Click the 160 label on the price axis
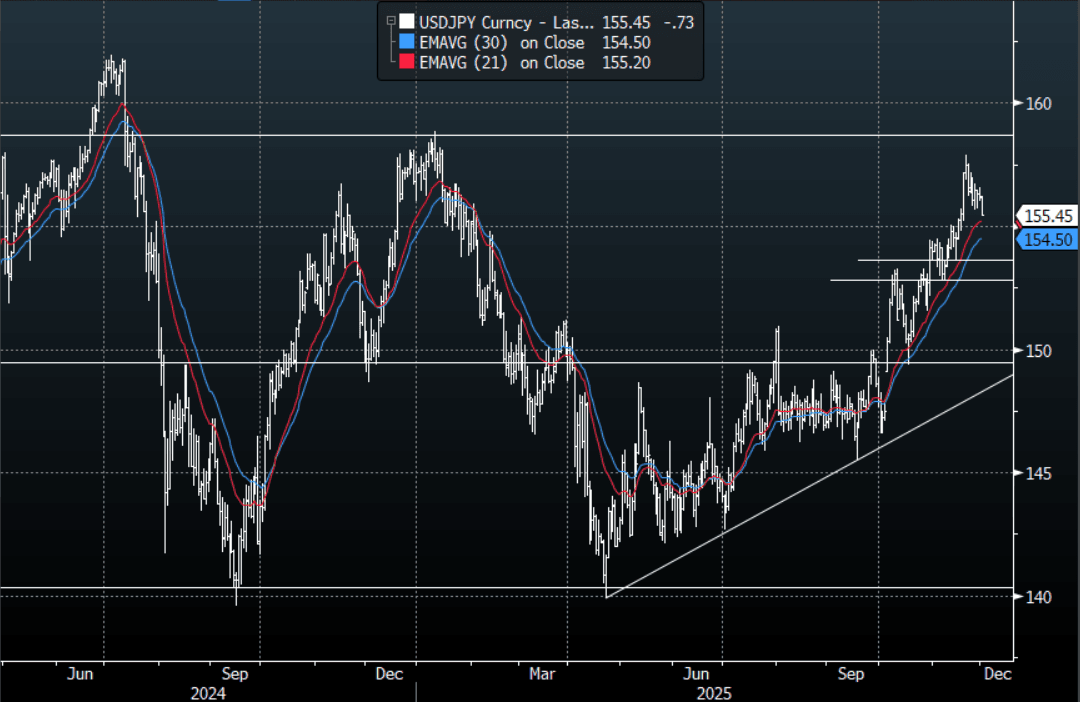The width and height of the screenshot is (1080, 702). (x=1035, y=103)
